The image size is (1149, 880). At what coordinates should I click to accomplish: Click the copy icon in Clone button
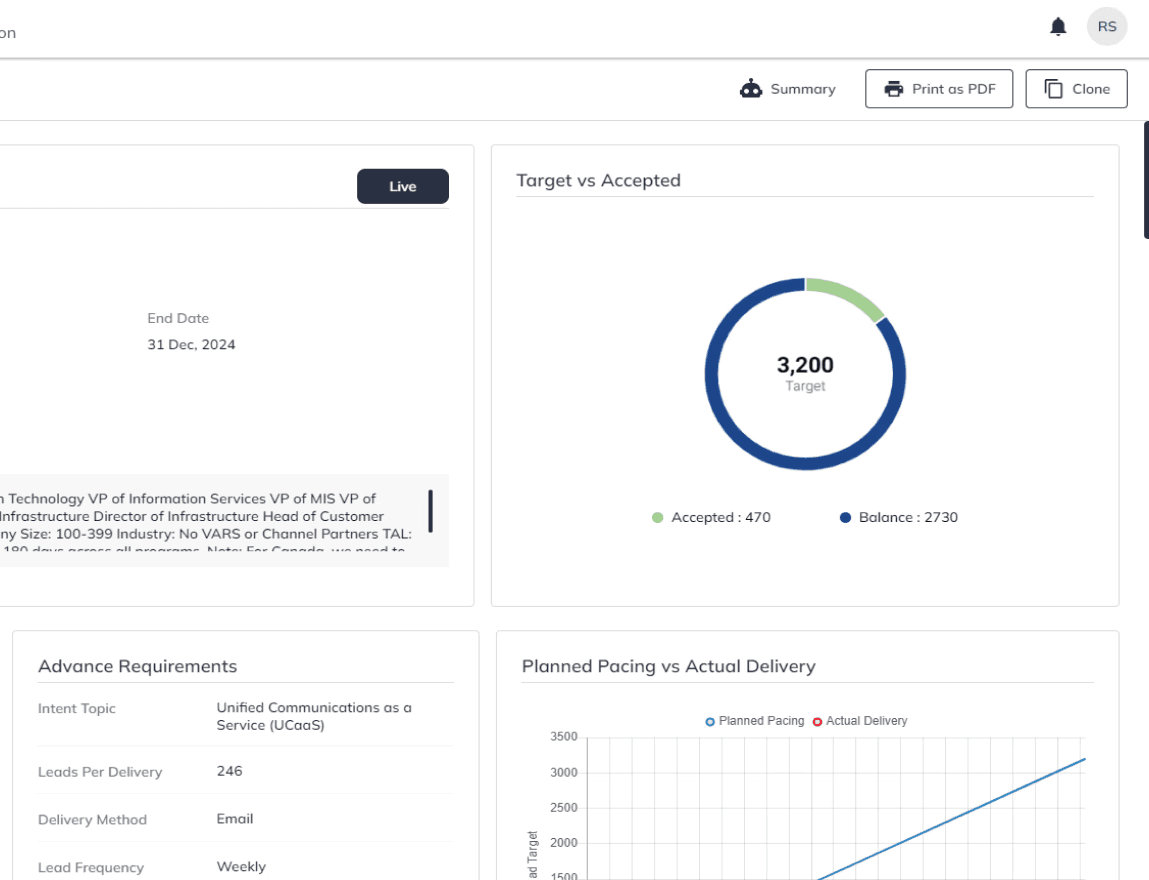point(1053,89)
